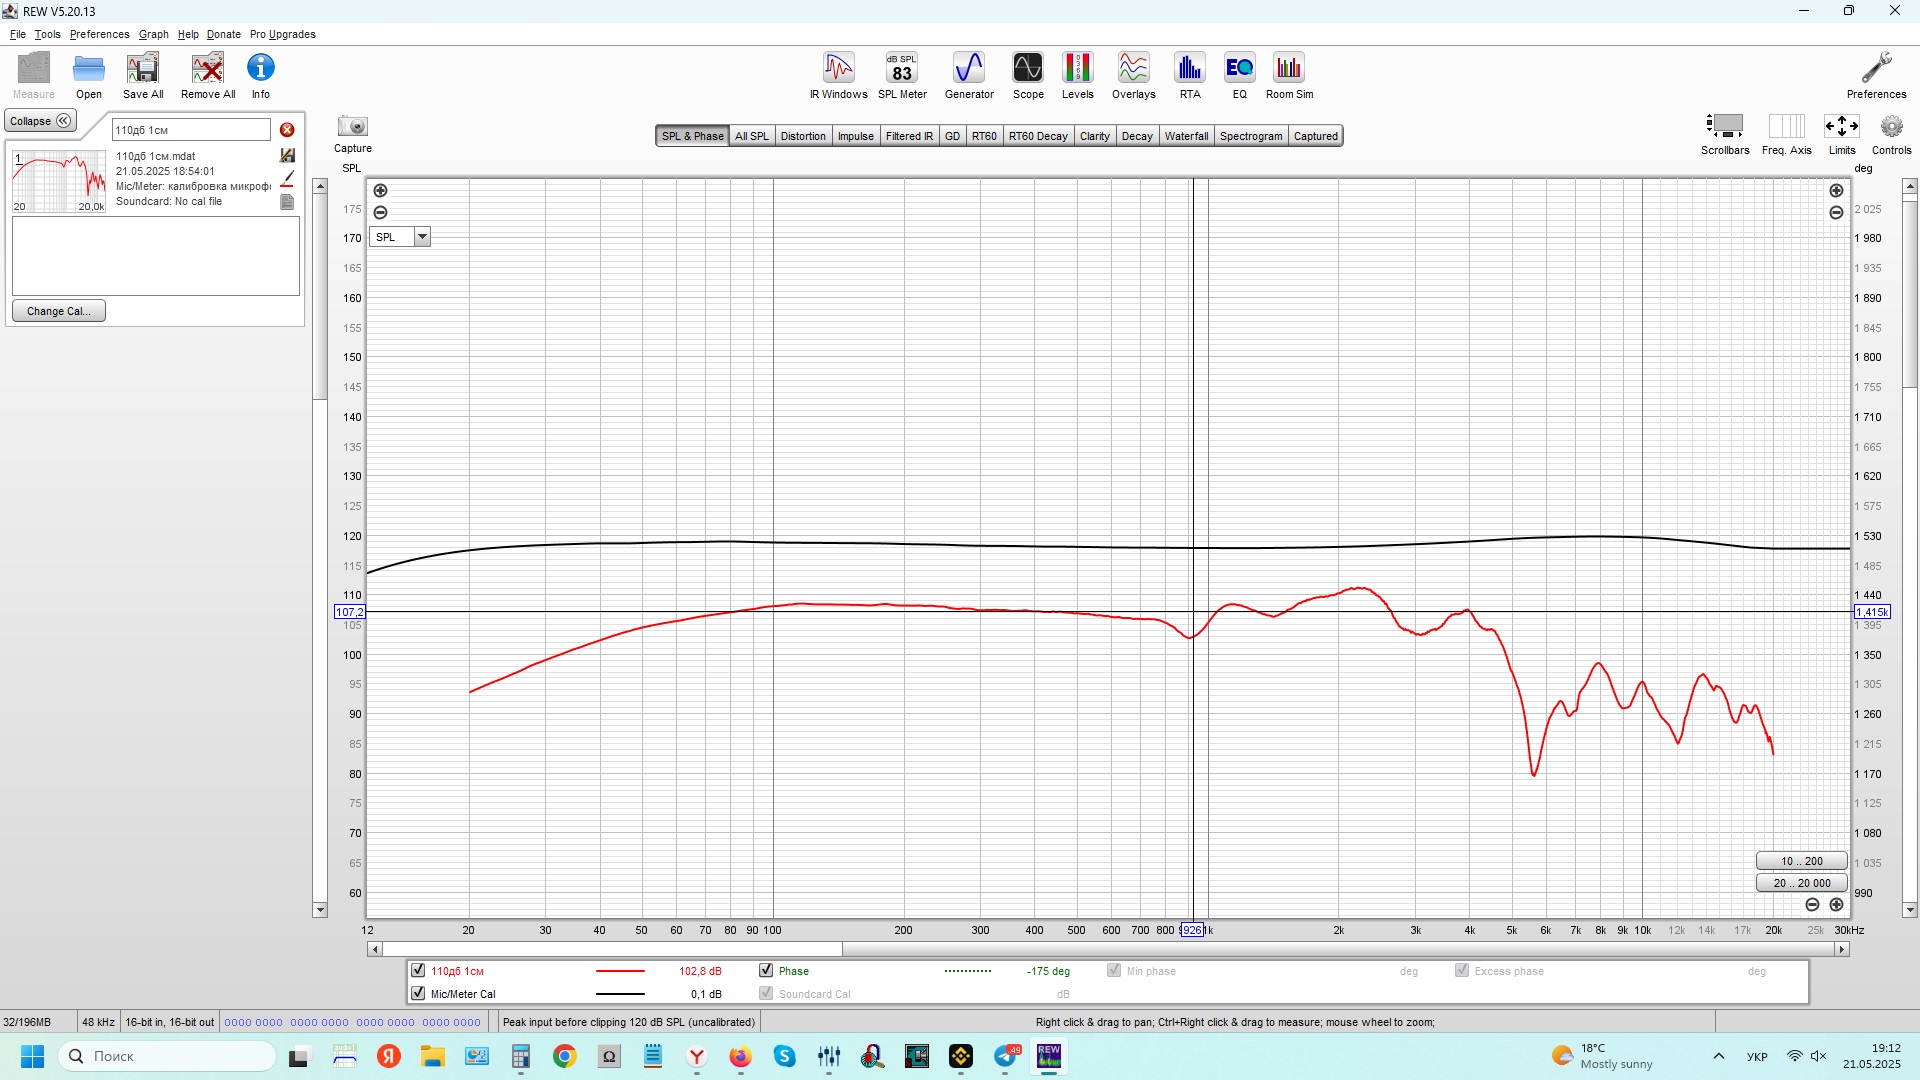Screen dimensions: 1920x1080
Task: Set range with 20 .. 20 000 button
Action: (1801, 883)
